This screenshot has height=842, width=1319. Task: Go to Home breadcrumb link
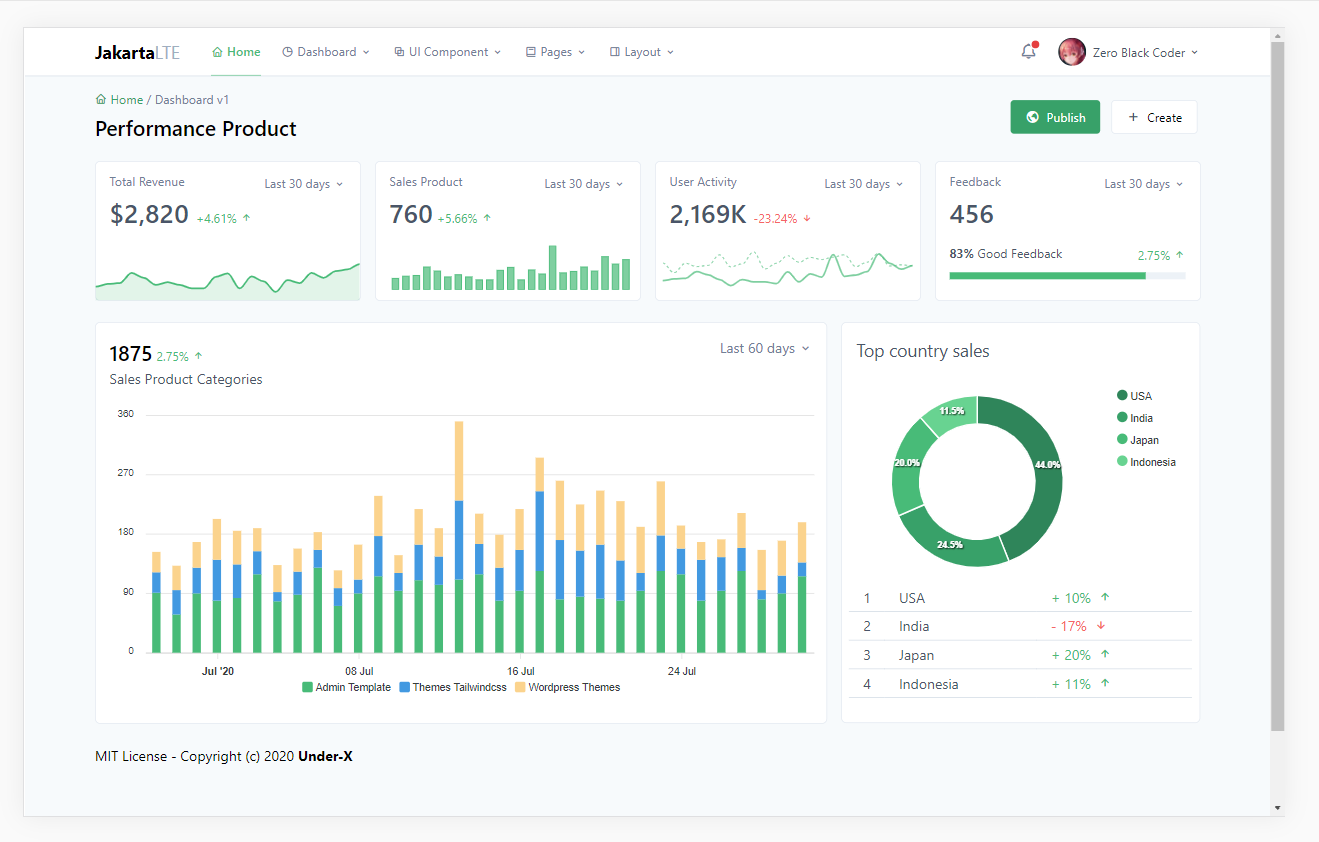127,100
